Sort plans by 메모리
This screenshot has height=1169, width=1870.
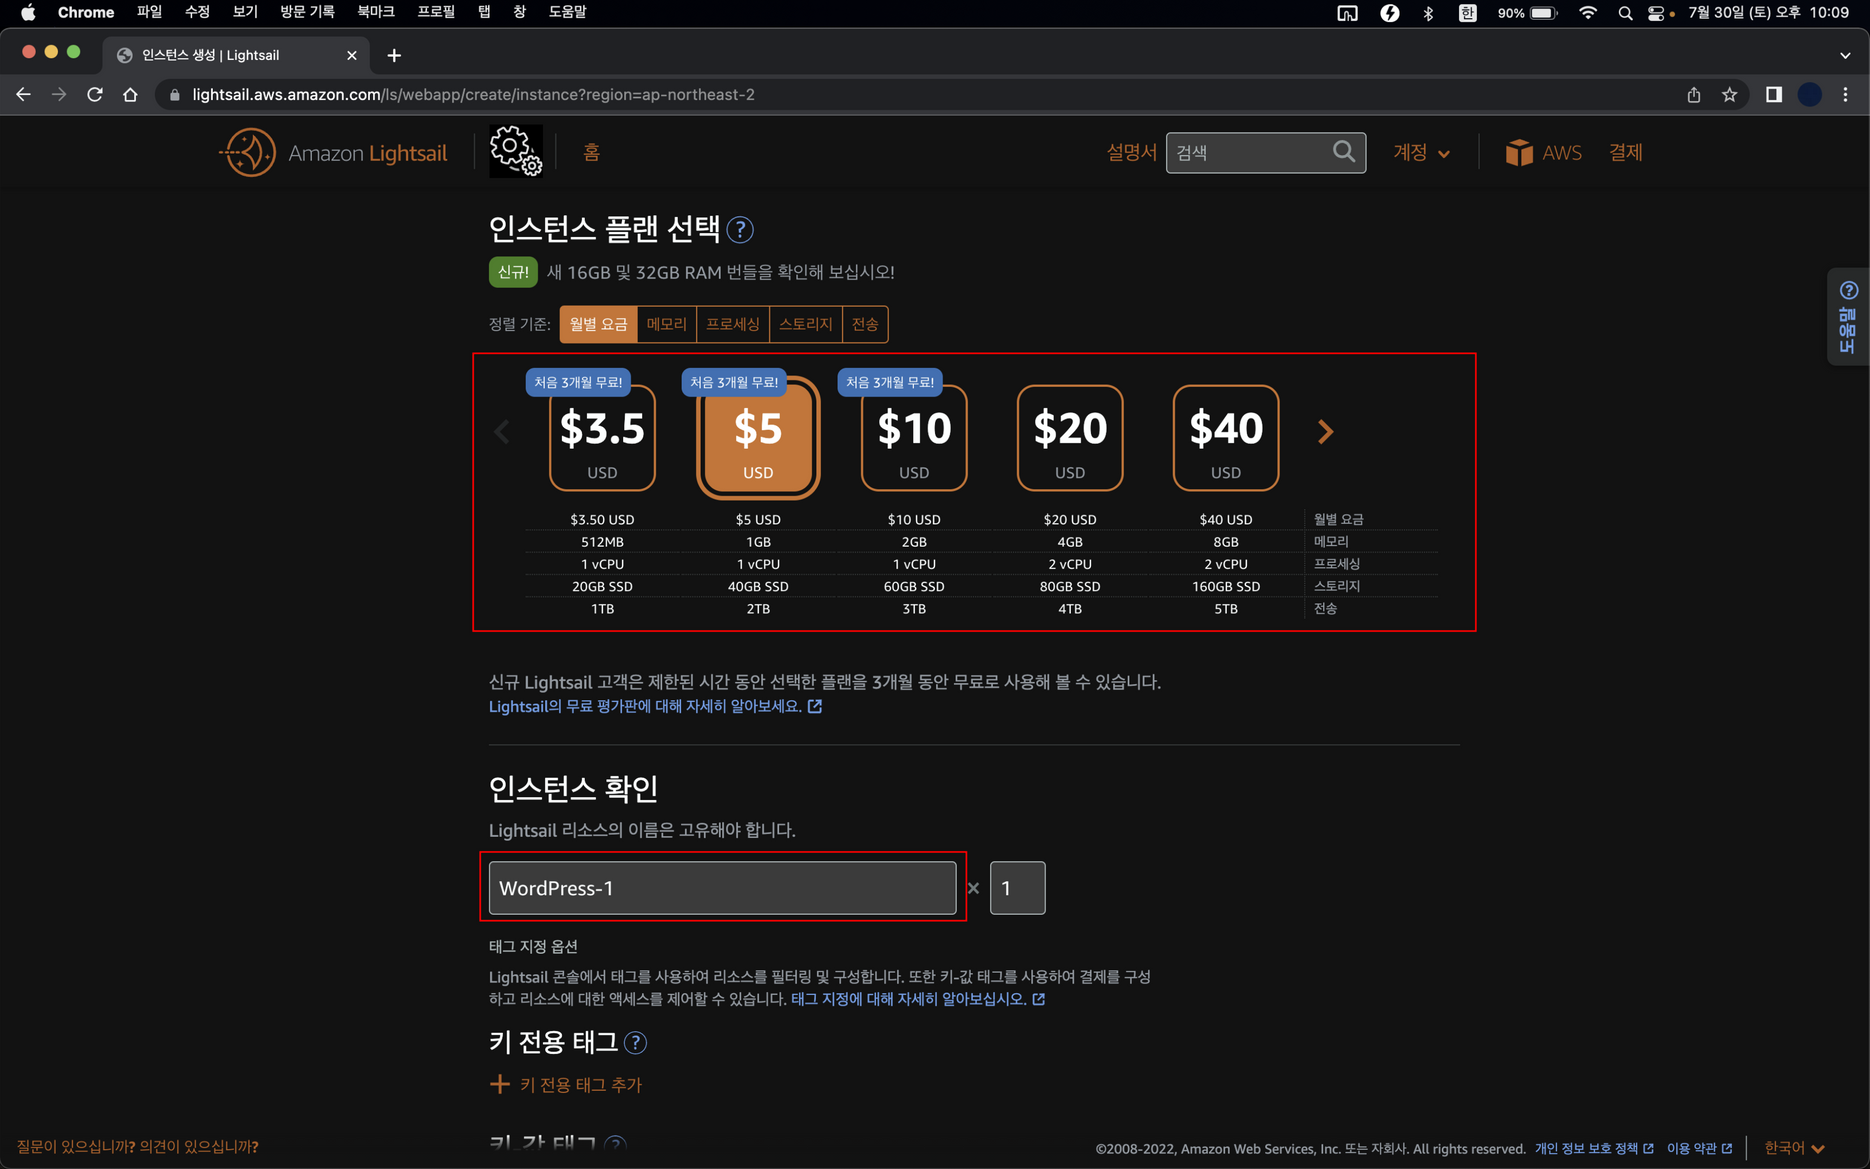coord(666,324)
